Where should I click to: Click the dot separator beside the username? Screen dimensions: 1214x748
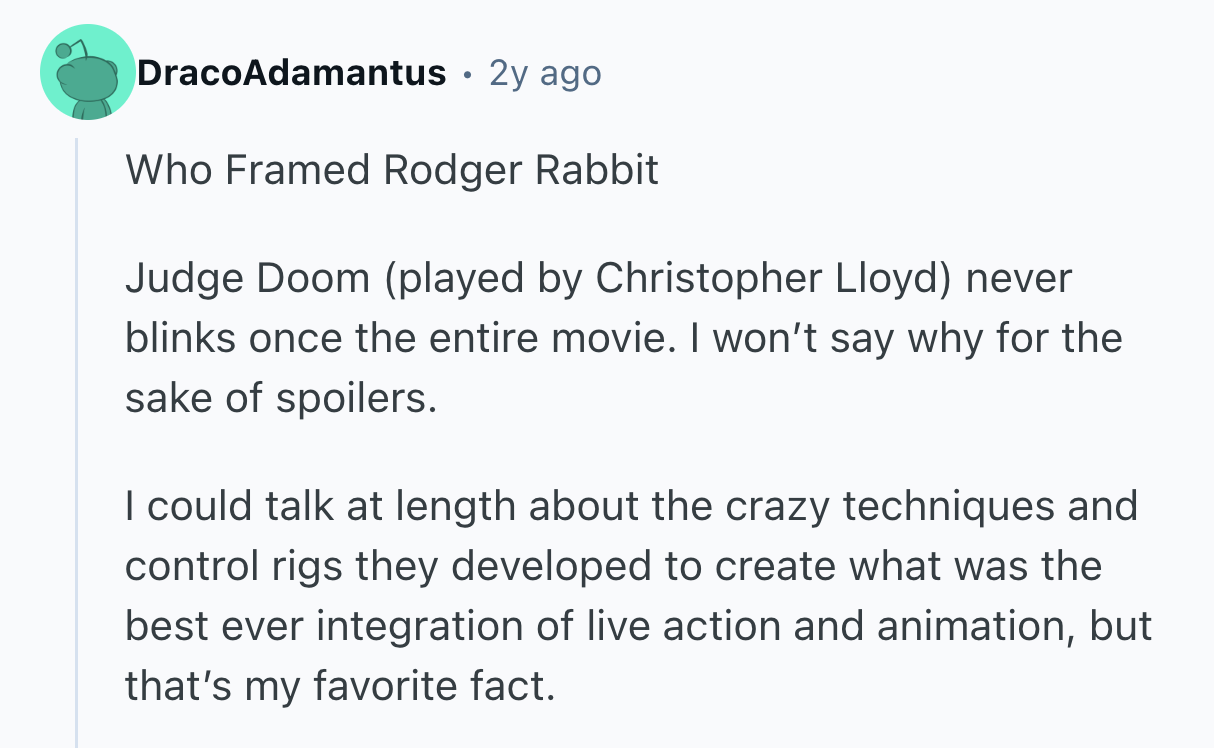tap(467, 73)
